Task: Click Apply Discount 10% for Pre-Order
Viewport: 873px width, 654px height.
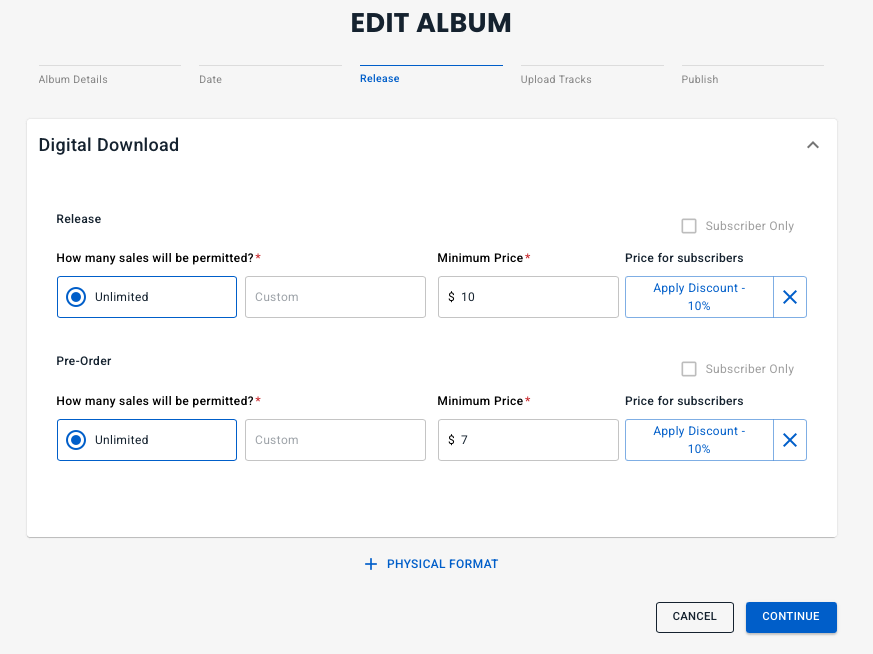Action: pyautogui.click(x=699, y=440)
